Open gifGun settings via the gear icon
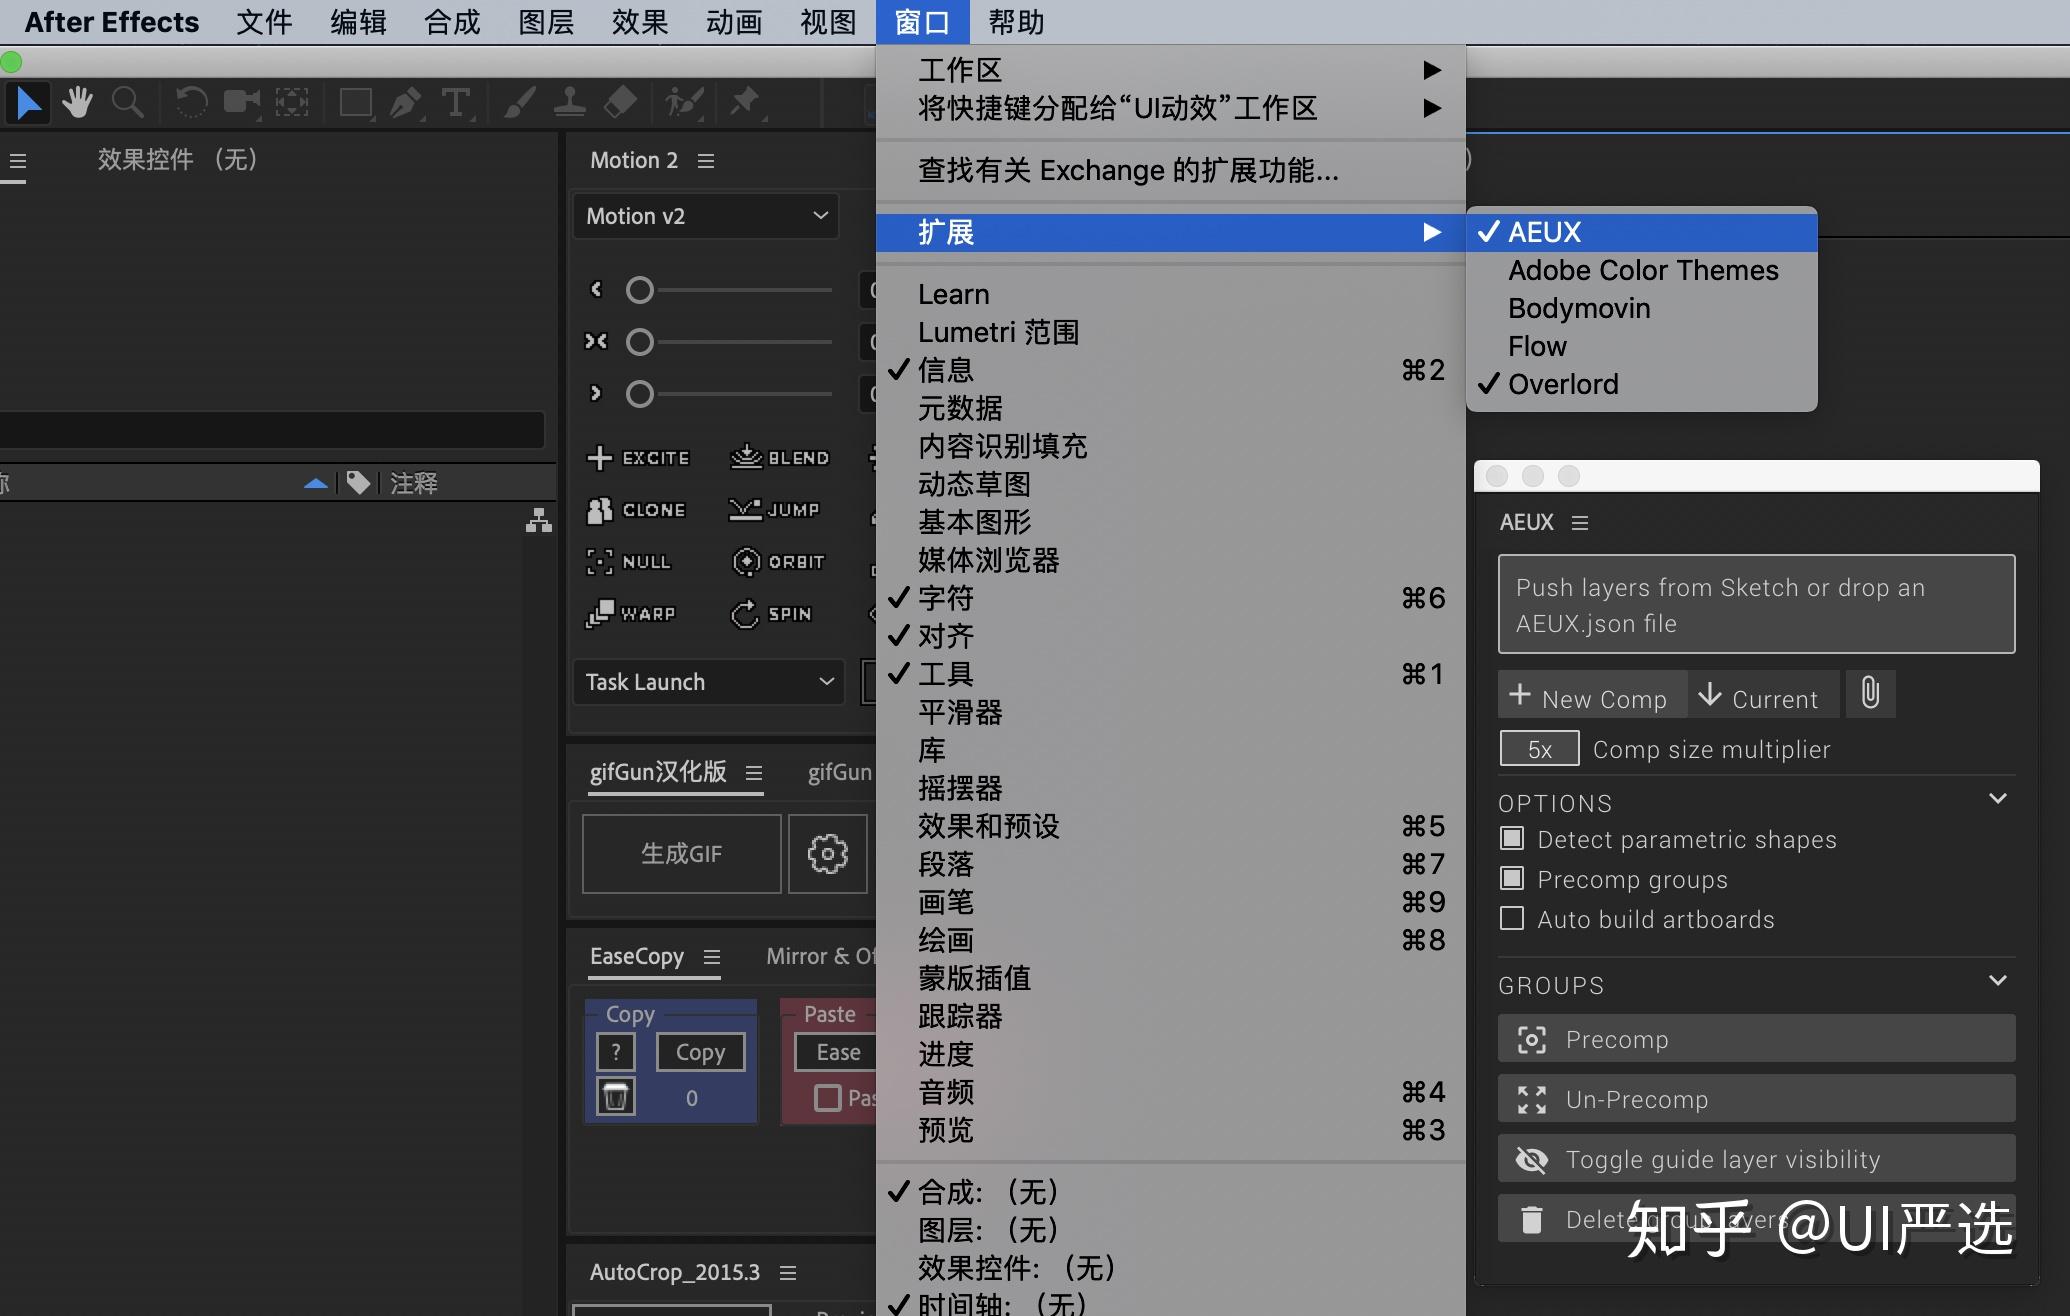The height and width of the screenshot is (1316, 2070). tap(827, 853)
